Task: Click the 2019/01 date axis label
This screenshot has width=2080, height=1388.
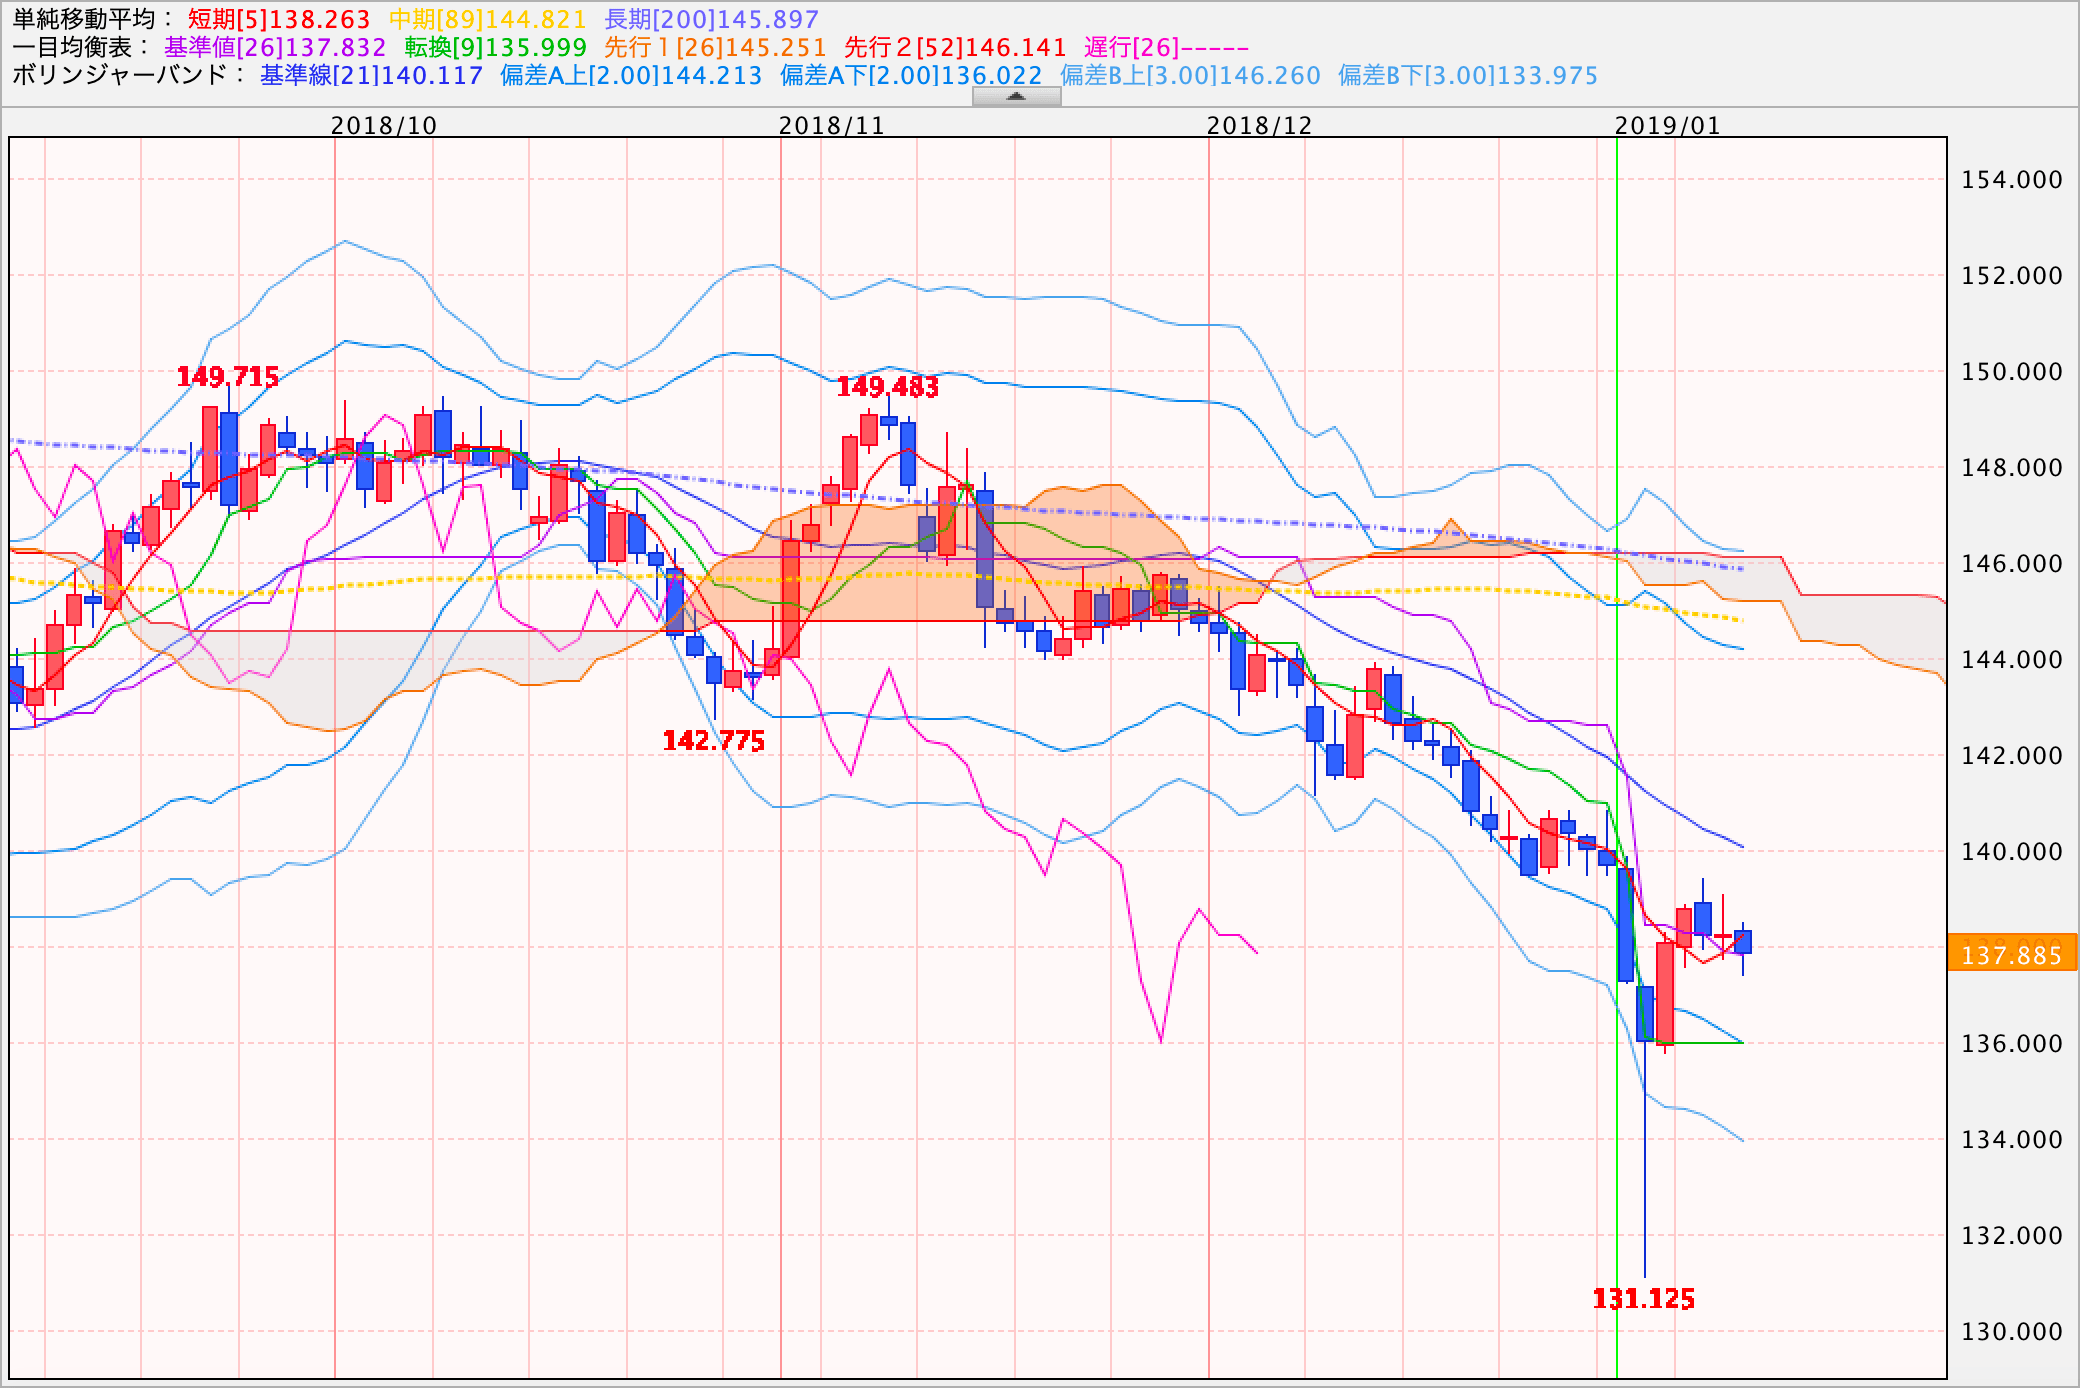Action: point(1668,125)
